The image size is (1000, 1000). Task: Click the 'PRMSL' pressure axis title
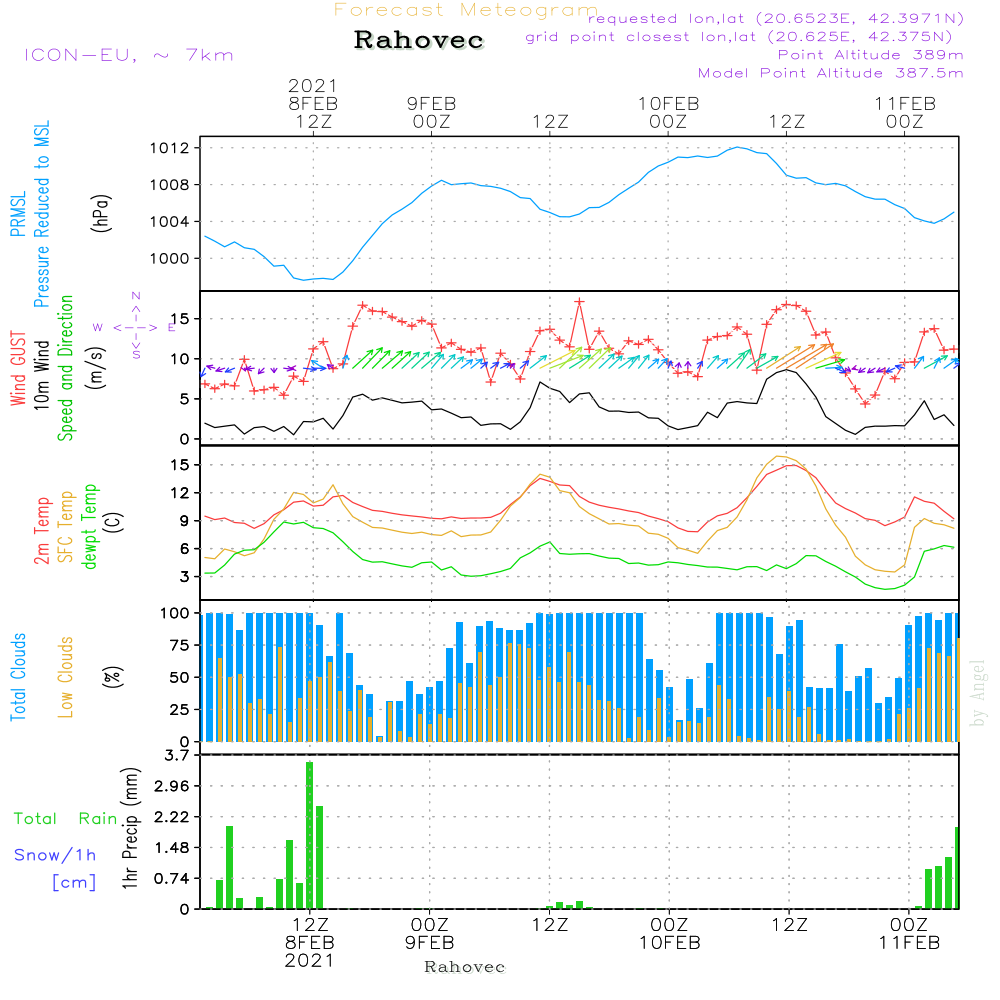click(18, 214)
